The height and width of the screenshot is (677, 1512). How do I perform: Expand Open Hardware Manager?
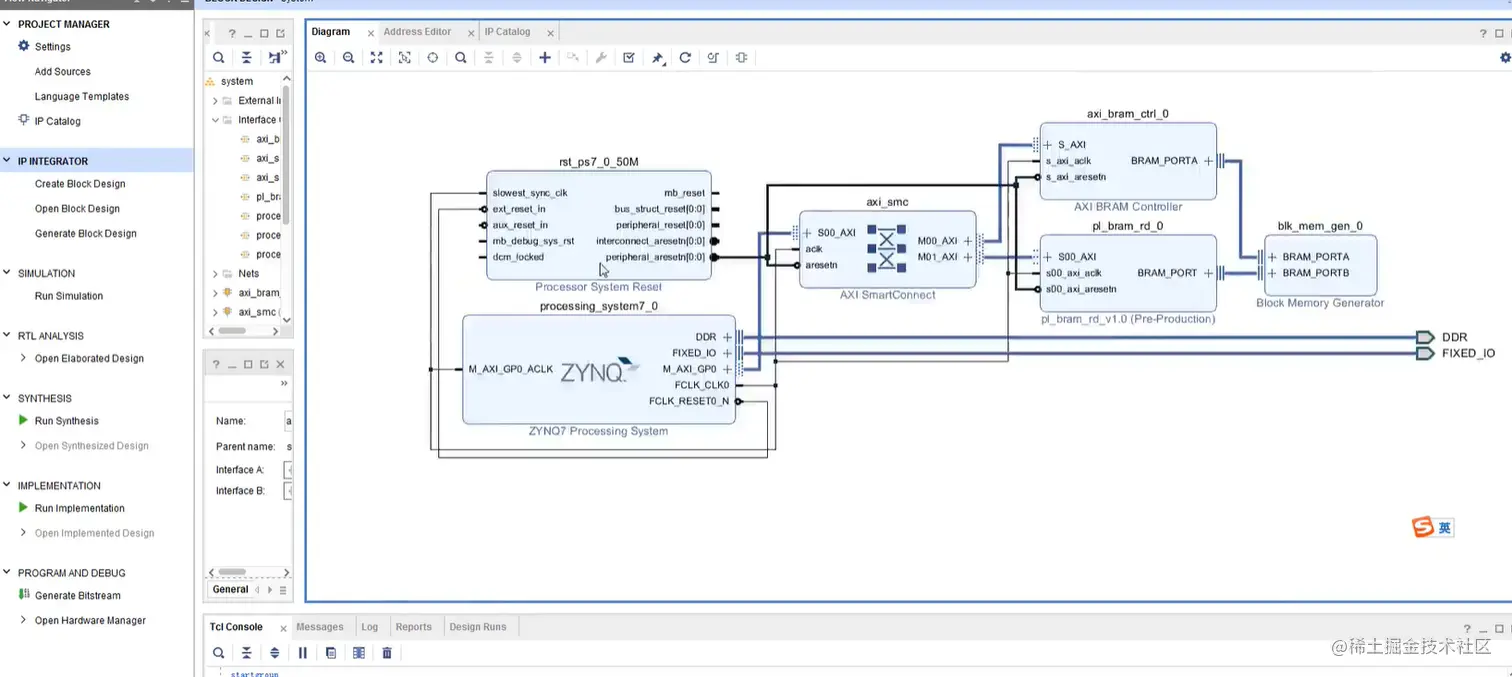pos(24,620)
